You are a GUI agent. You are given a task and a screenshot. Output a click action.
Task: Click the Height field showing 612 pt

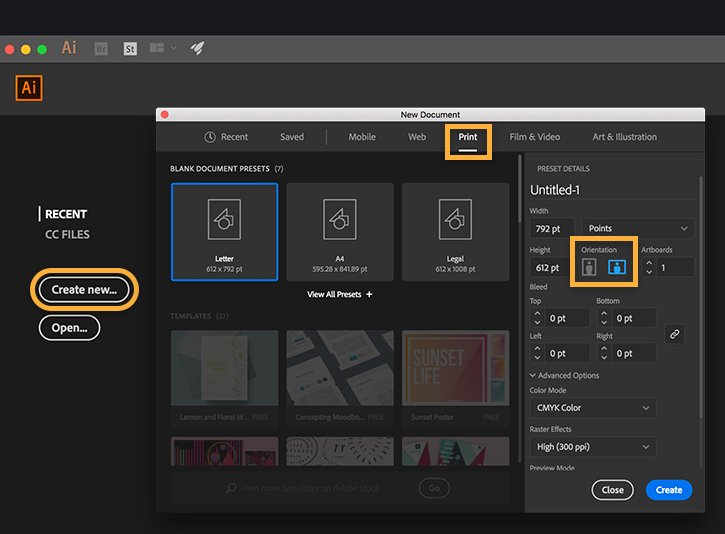click(550, 268)
